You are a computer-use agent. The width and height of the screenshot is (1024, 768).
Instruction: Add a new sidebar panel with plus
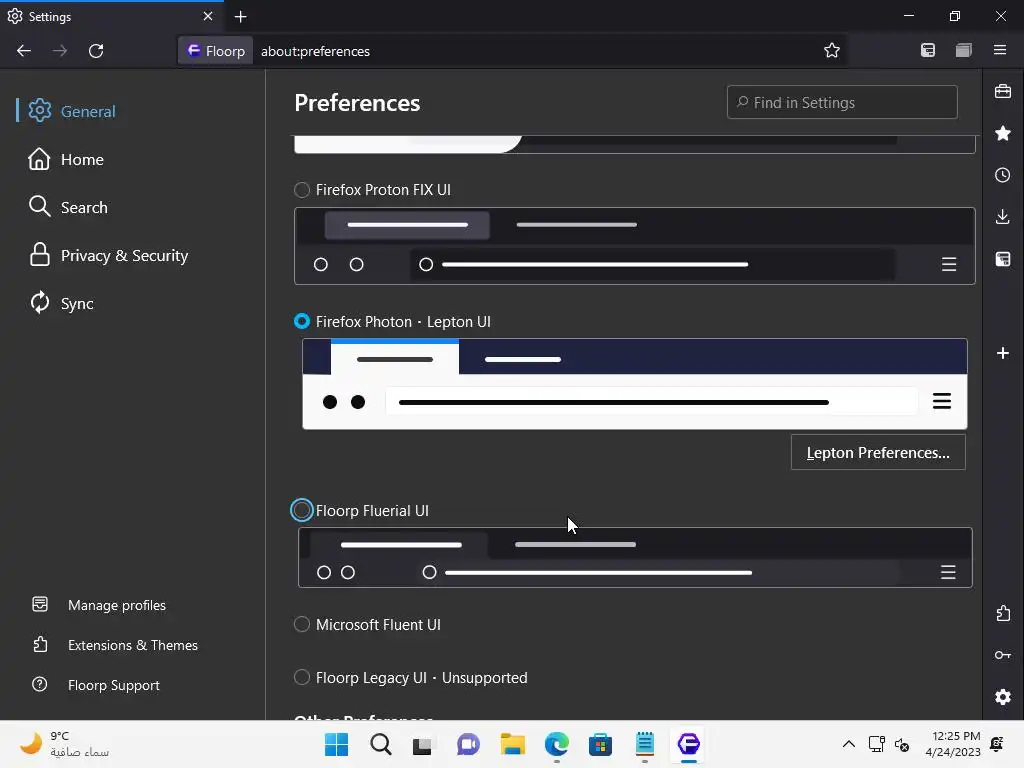(1003, 353)
